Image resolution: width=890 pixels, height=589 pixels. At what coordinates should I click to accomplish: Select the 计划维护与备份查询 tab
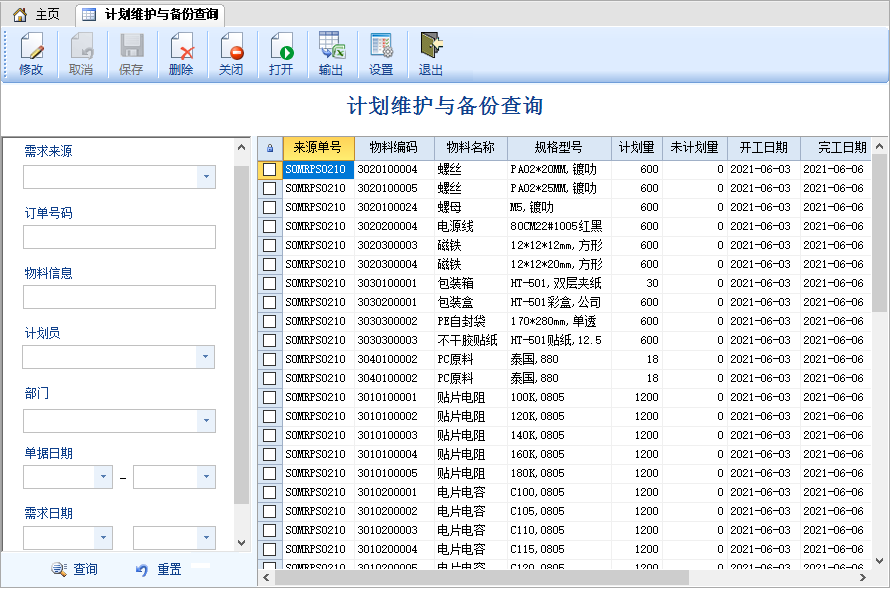[151, 15]
